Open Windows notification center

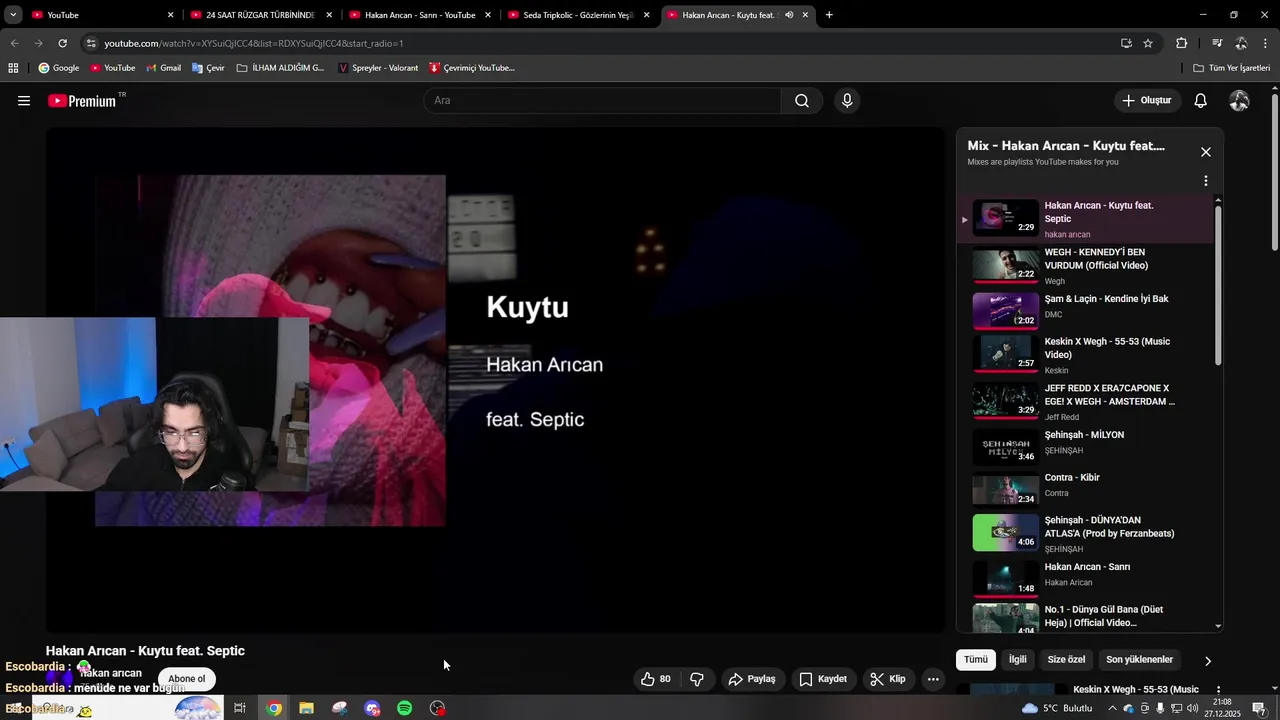(1259, 708)
